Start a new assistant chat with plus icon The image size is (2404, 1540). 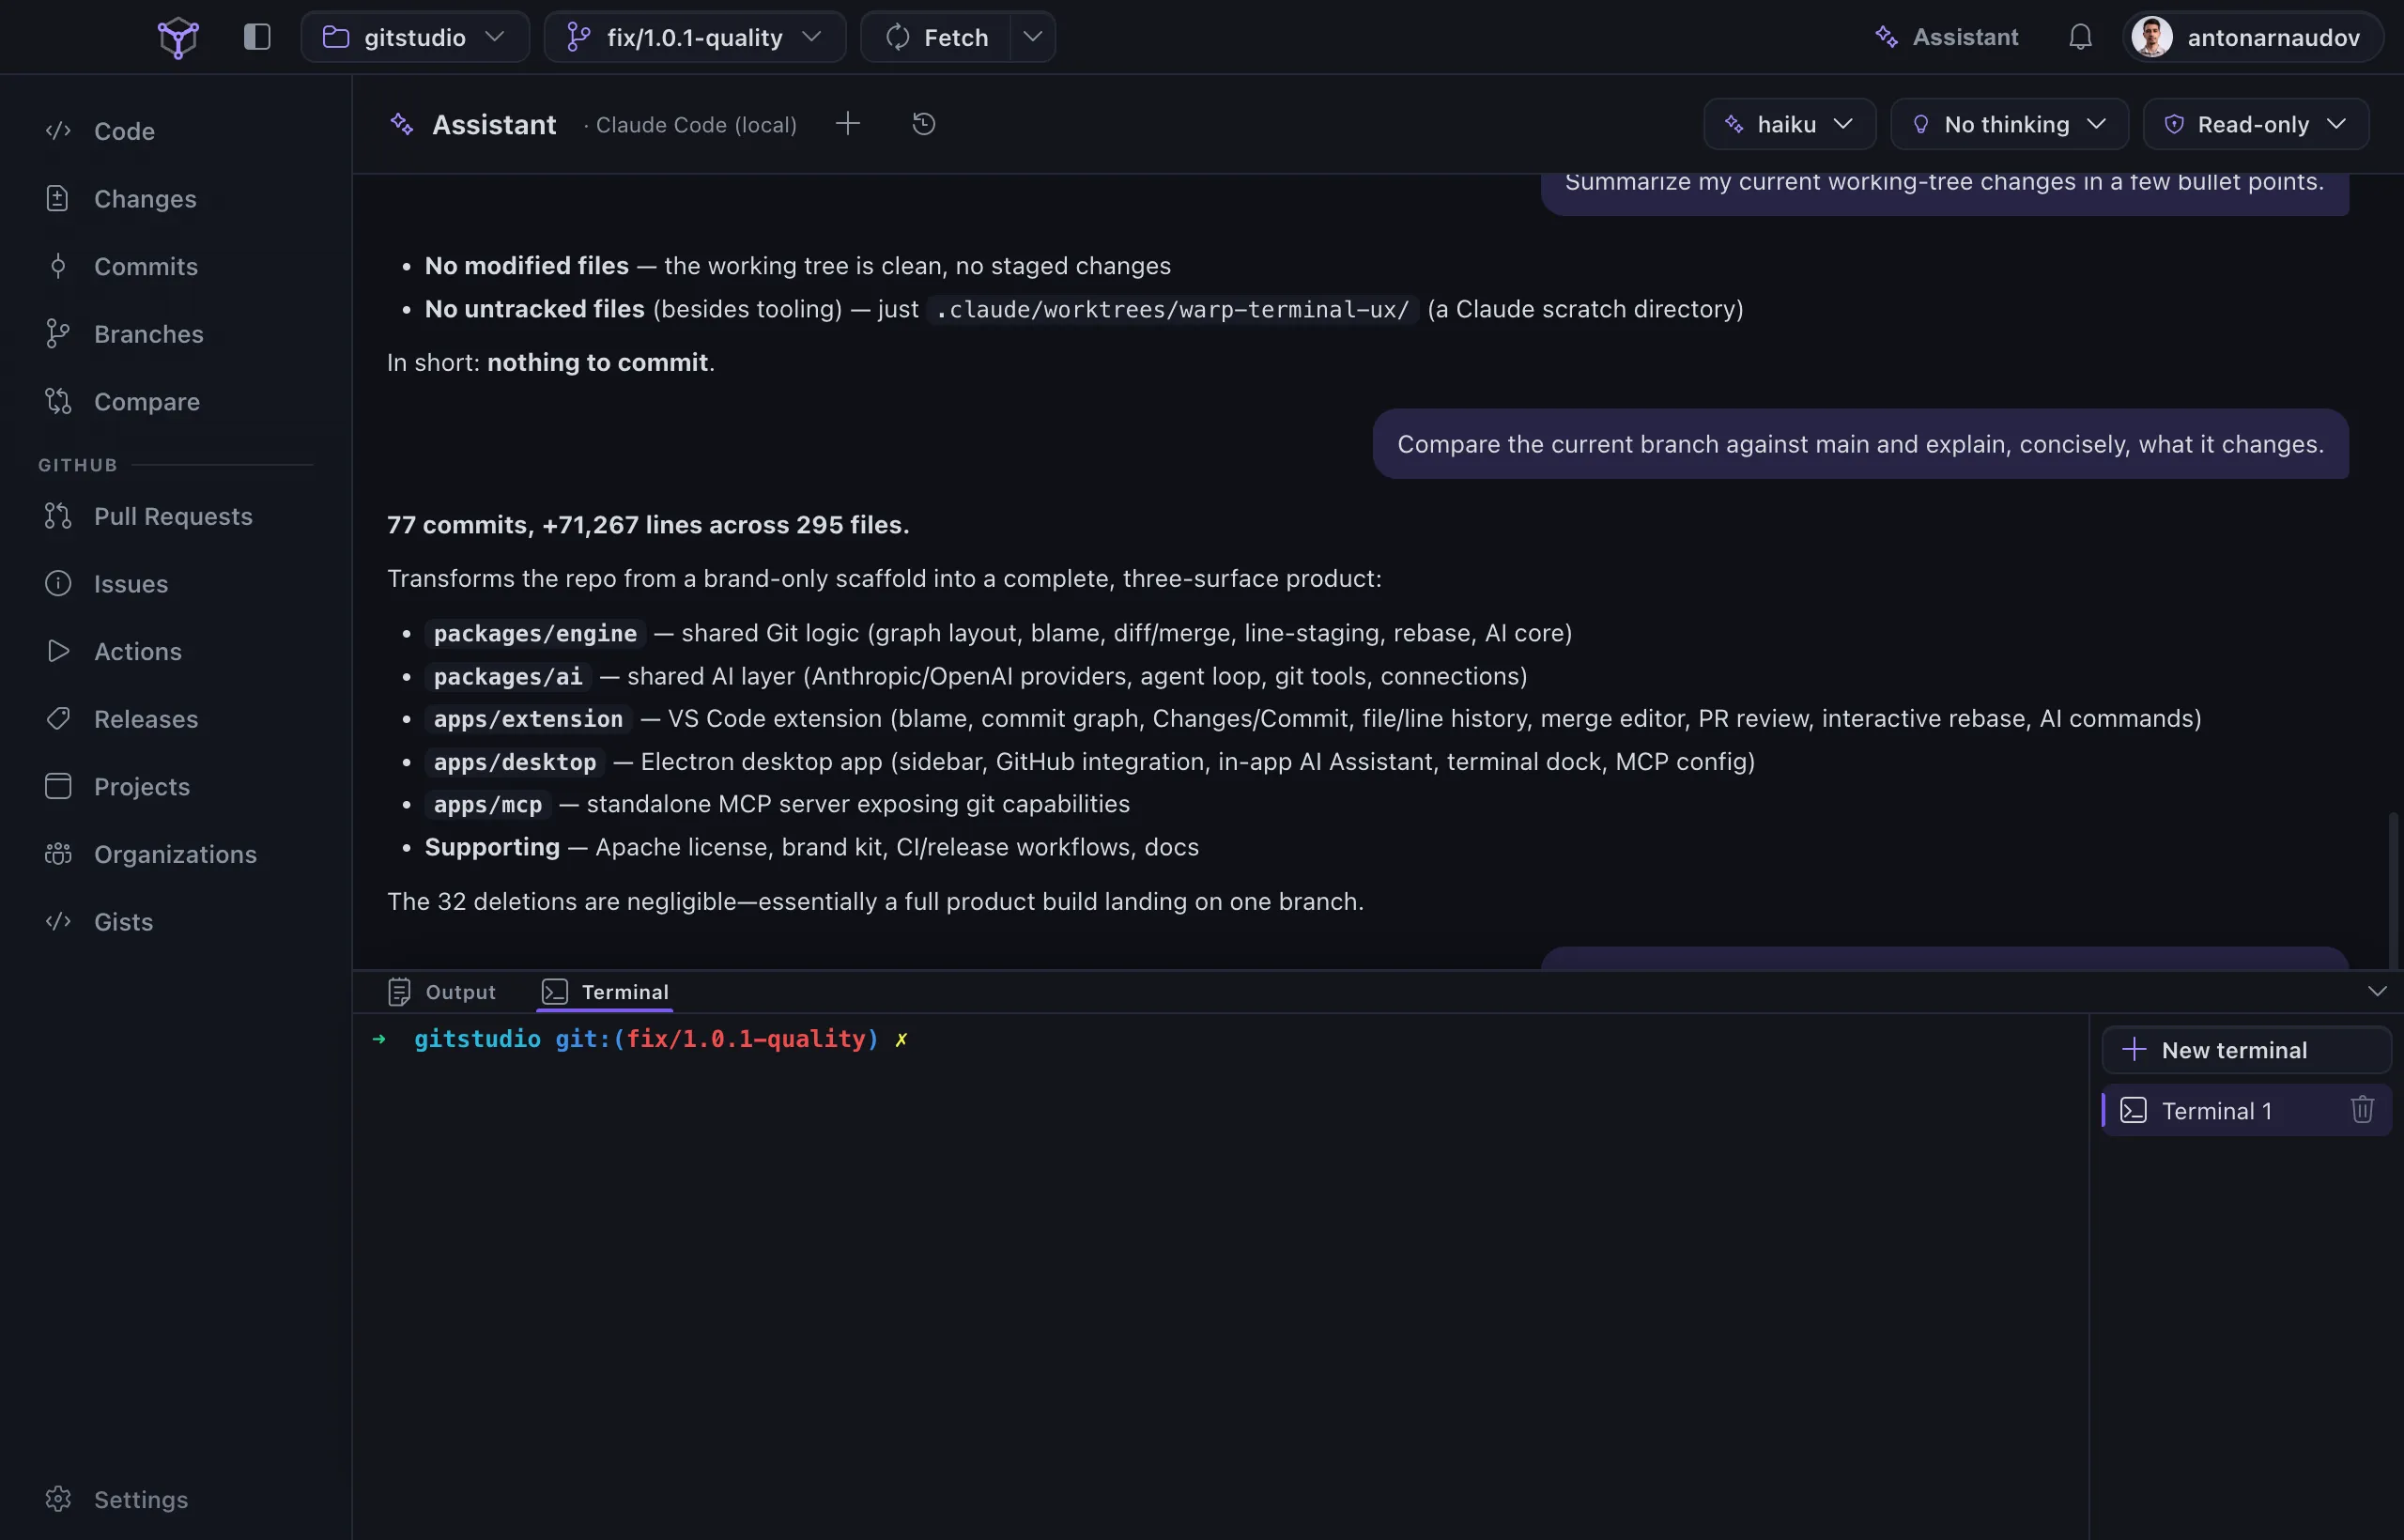pos(847,123)
